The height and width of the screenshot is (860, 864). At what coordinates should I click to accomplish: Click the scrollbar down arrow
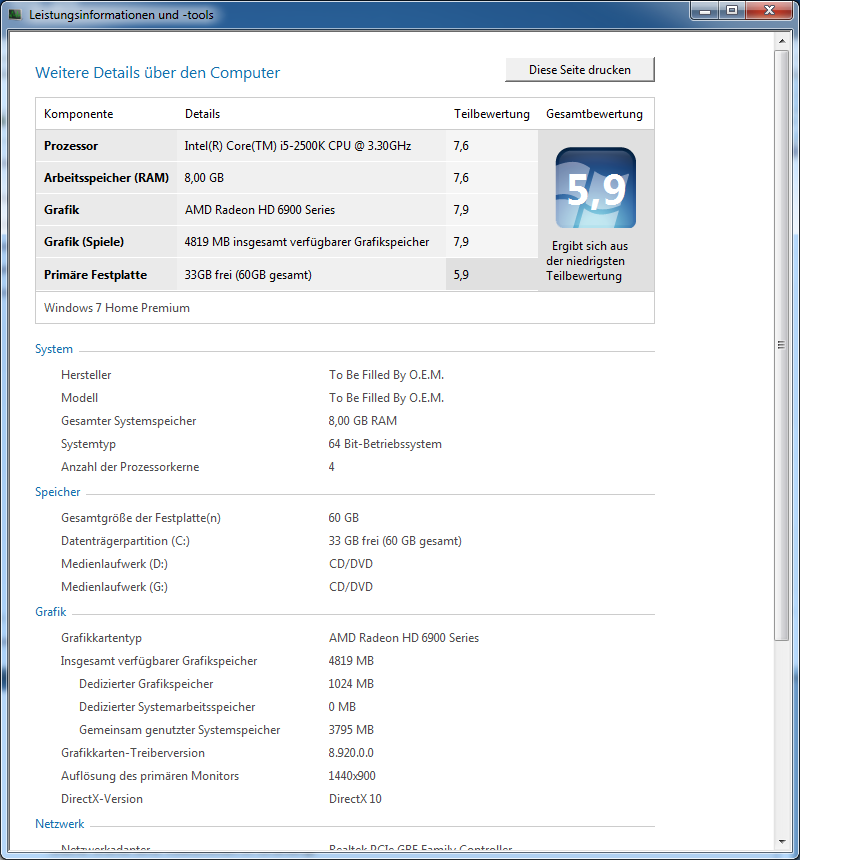click(782, 841)
